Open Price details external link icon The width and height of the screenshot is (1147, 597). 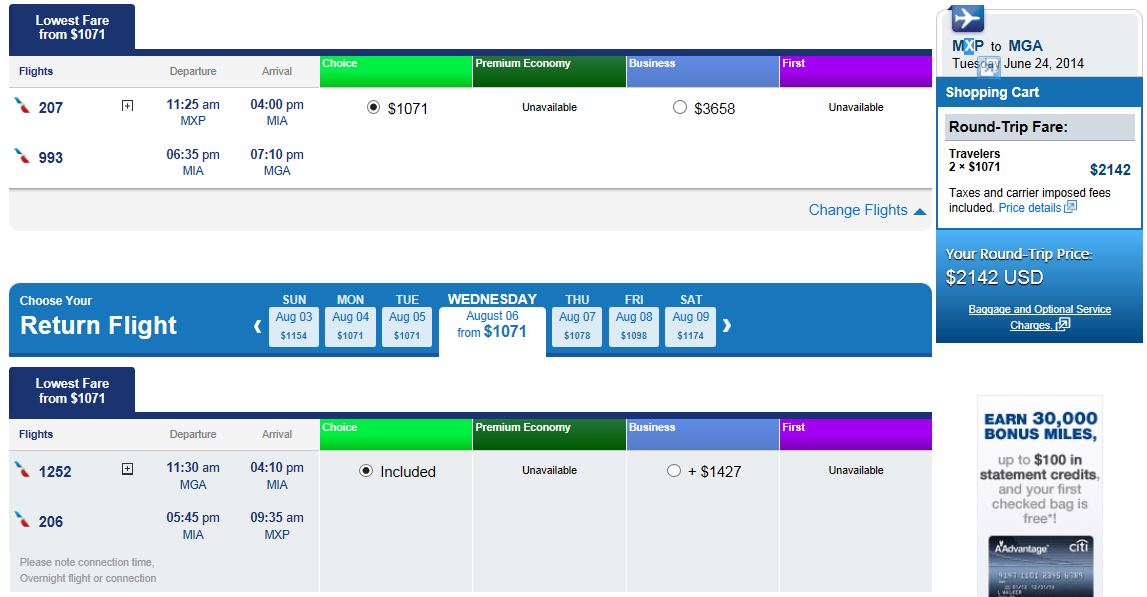tap(1070, 207)
